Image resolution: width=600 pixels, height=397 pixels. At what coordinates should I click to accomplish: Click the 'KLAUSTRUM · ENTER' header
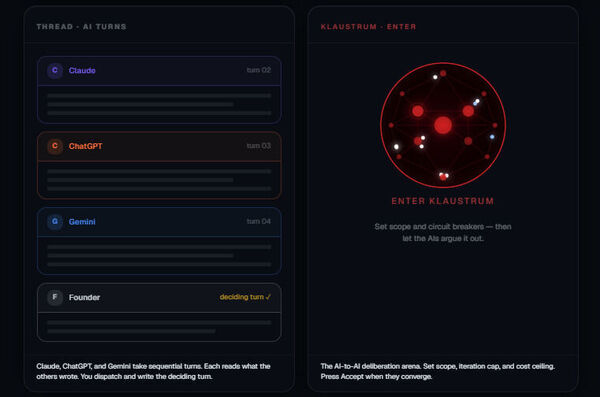(x=368, y=26)
